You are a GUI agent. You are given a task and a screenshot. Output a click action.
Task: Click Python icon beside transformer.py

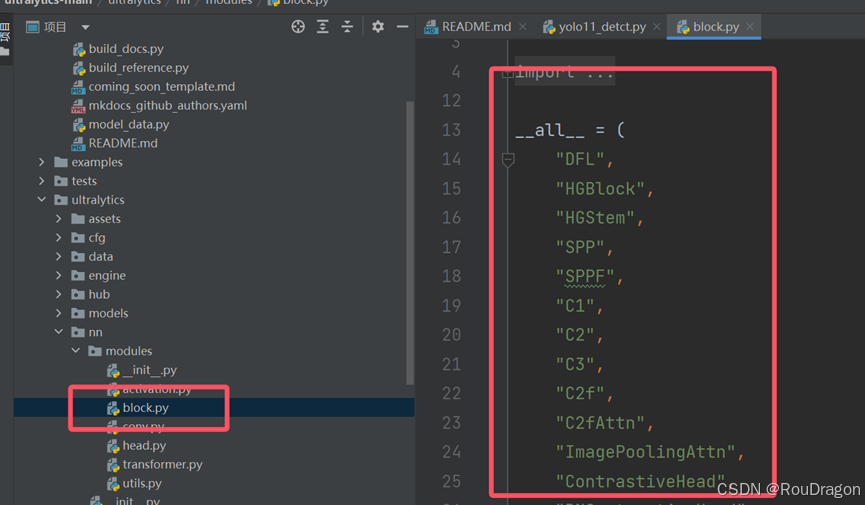(x=113, y=465)
